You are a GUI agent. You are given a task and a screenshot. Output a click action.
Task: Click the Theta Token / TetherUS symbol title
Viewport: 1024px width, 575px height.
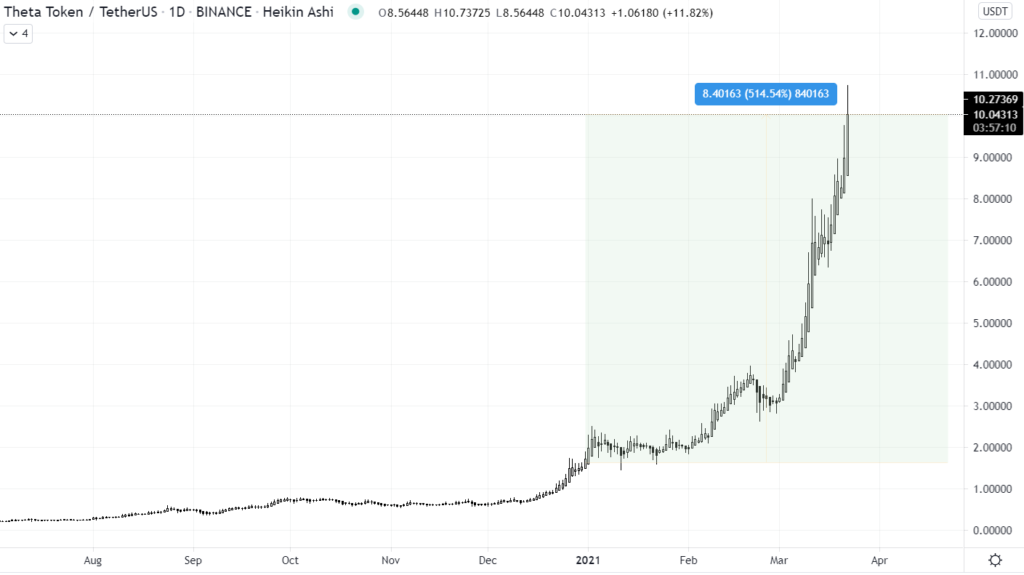[x=81, y=12]
